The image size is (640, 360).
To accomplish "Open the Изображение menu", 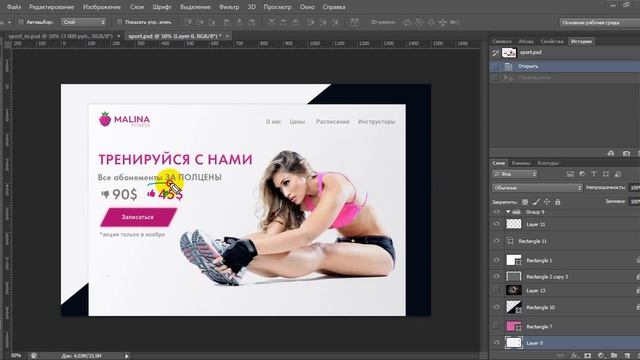I will [x=102, y=7].
